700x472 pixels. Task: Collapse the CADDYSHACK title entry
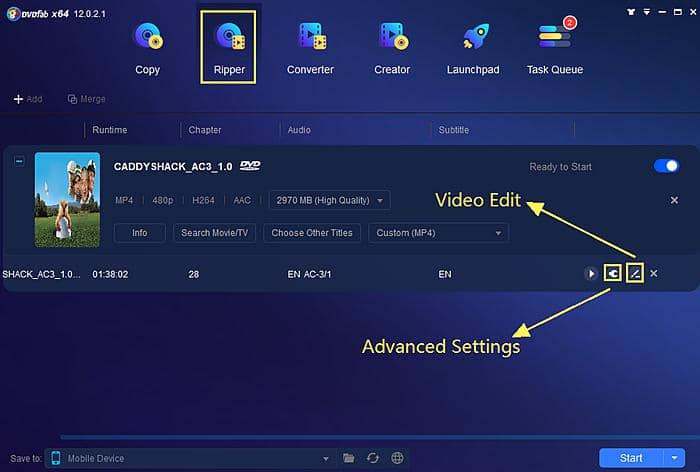[x=19, y=161]
